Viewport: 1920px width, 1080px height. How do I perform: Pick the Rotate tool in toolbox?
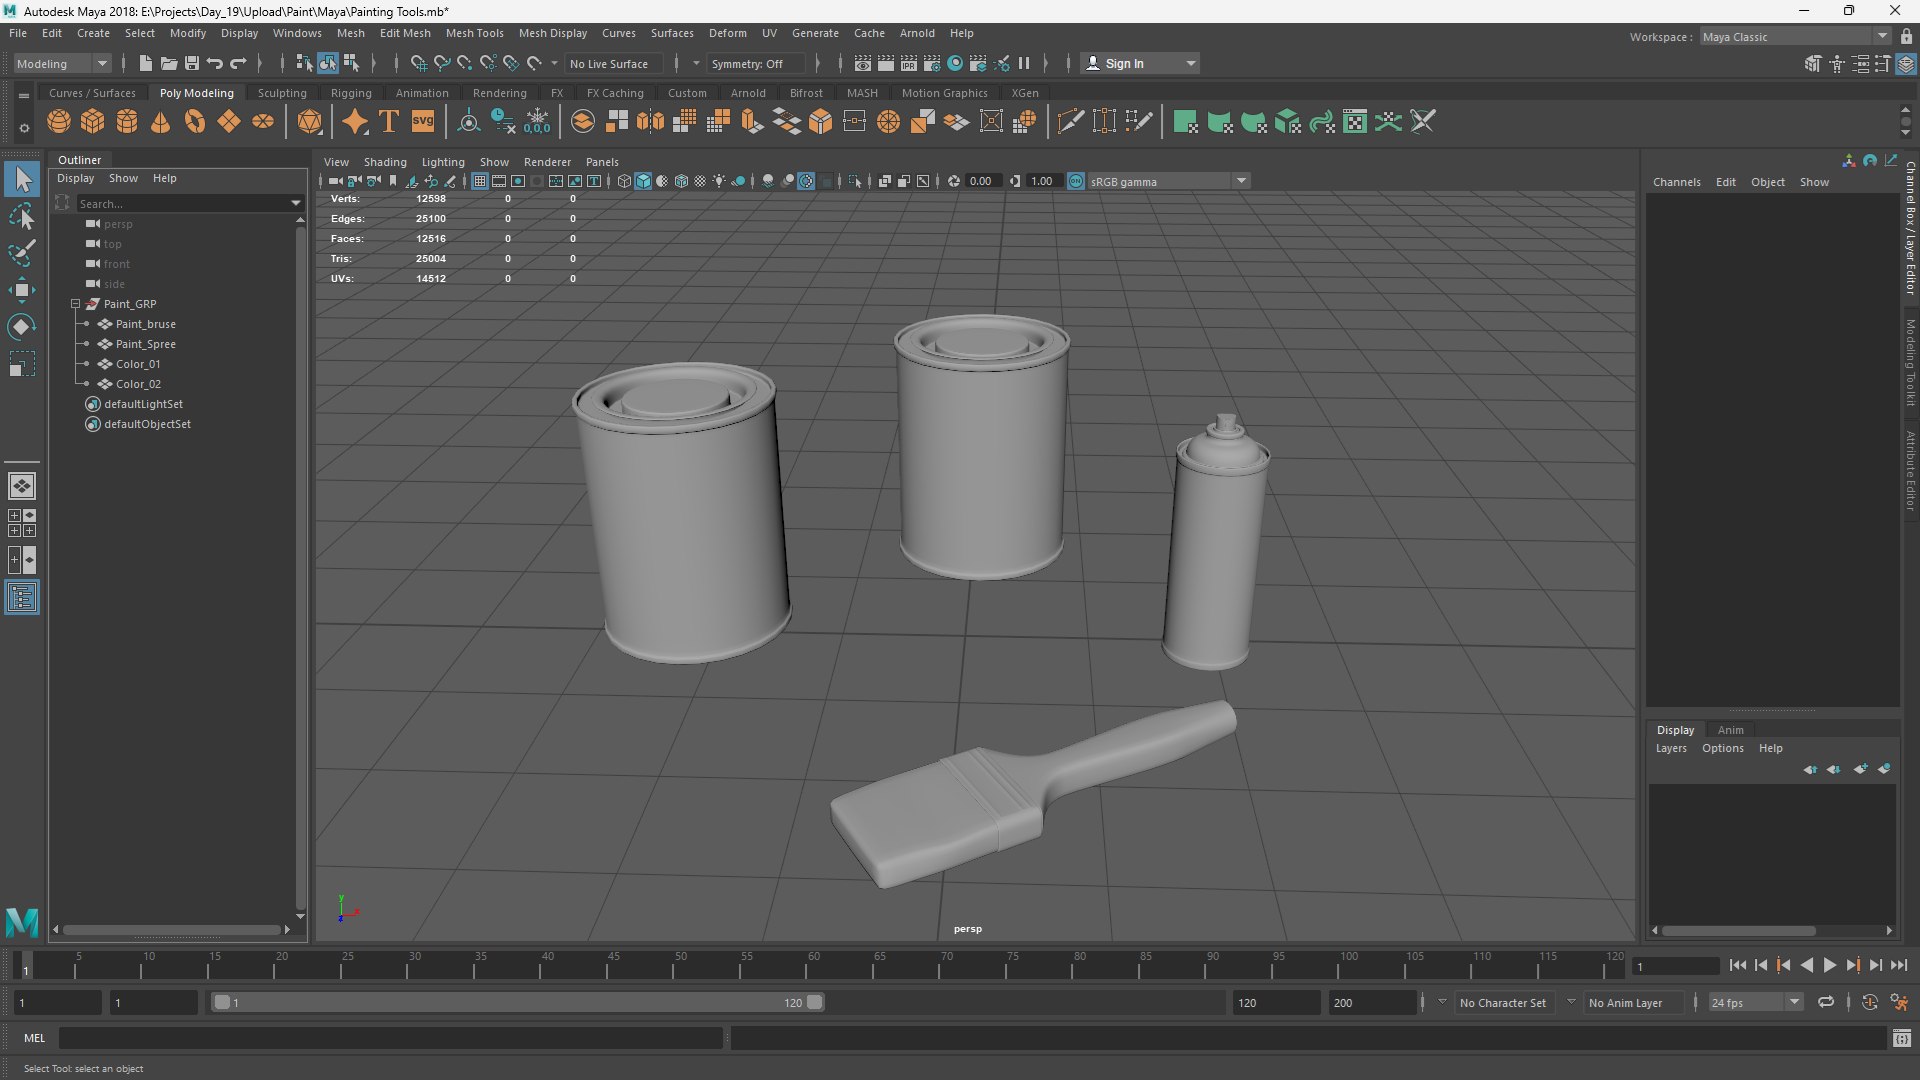coord(22,327)
